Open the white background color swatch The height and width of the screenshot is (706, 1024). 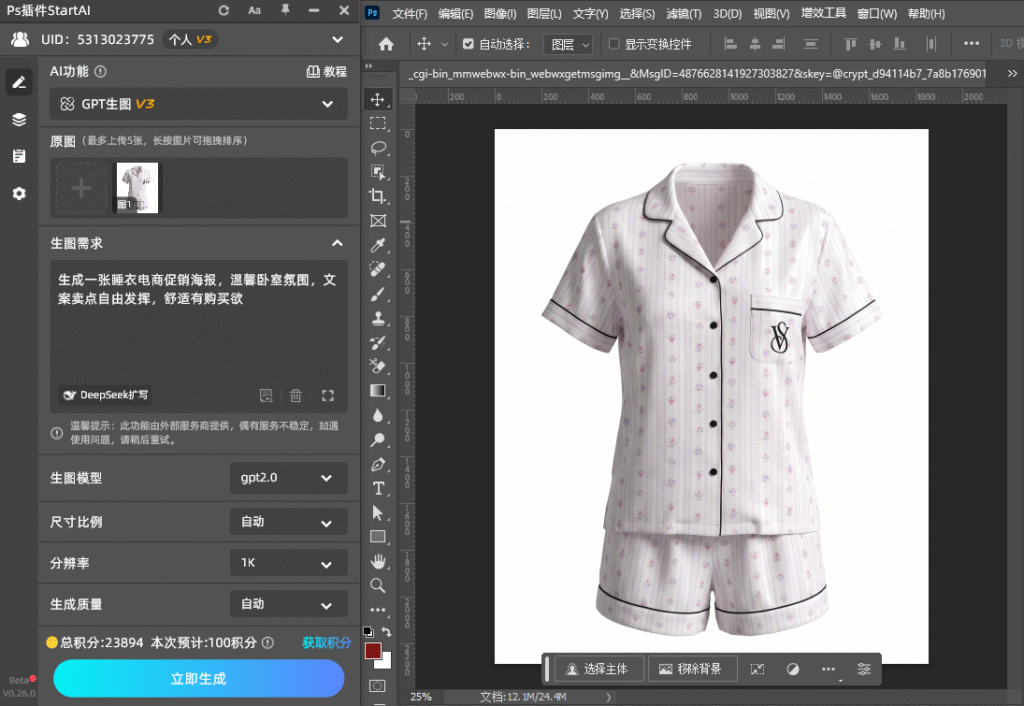[x=385, y=662]
